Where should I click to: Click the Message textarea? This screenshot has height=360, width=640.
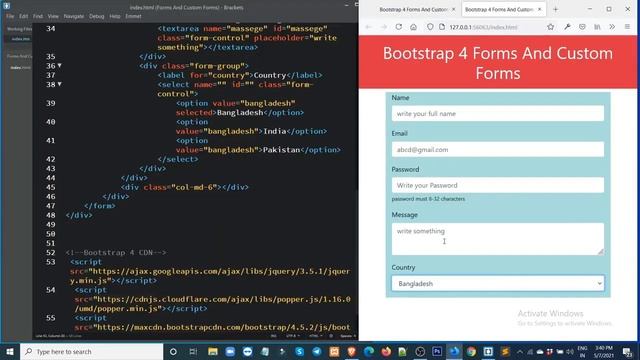click(498, 239)
